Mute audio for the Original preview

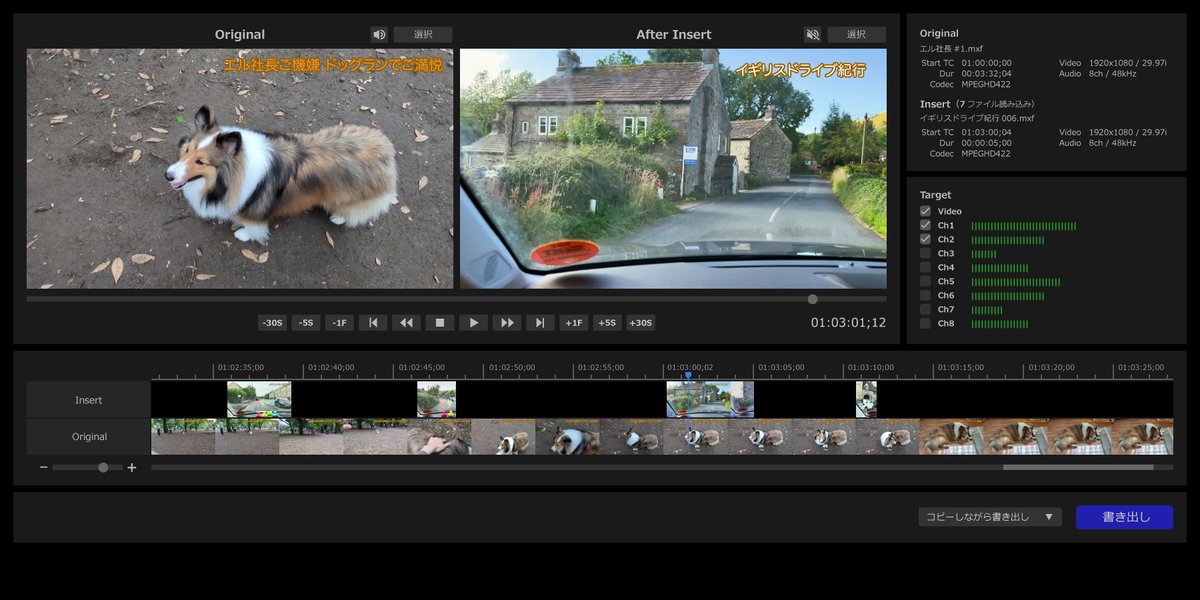point(378,33)
